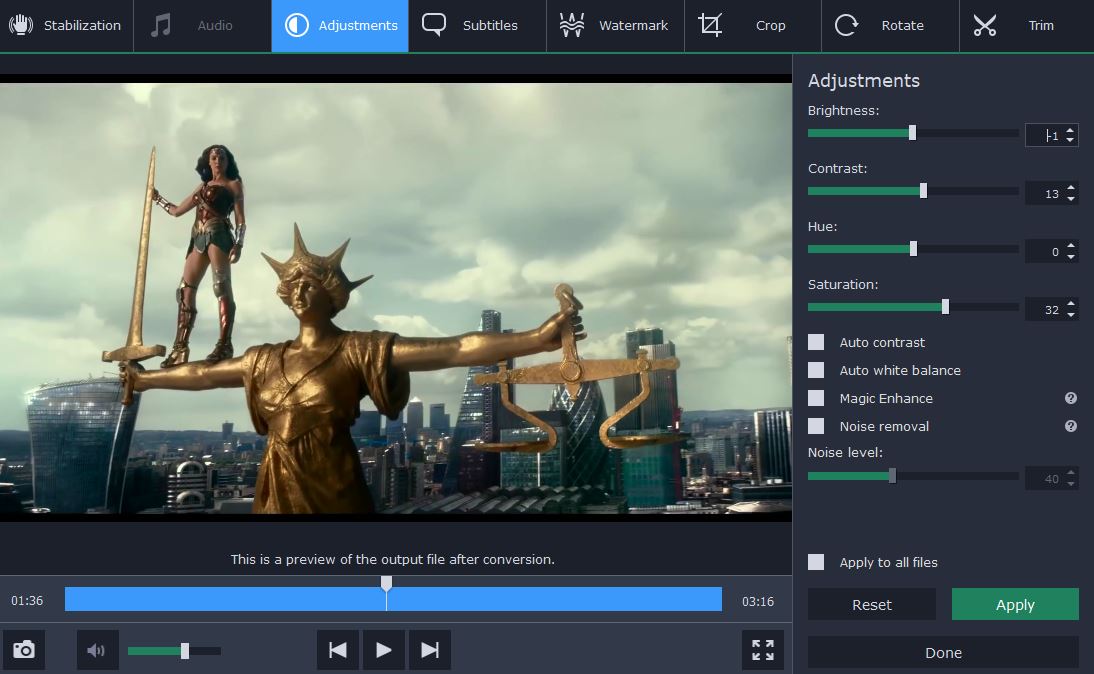Click the Saturation slider handle
This screenshot has width=1094, height=674.
[945, 306]
